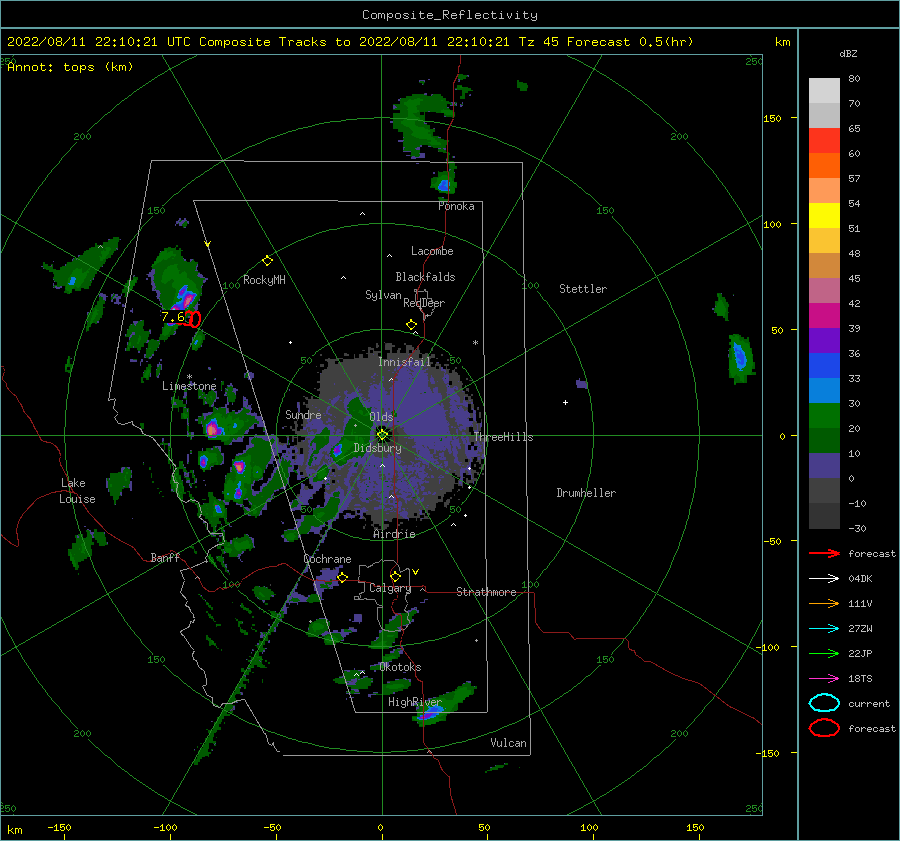Click the Lake Louise label

pyautogui.click(x=77, y=491)
